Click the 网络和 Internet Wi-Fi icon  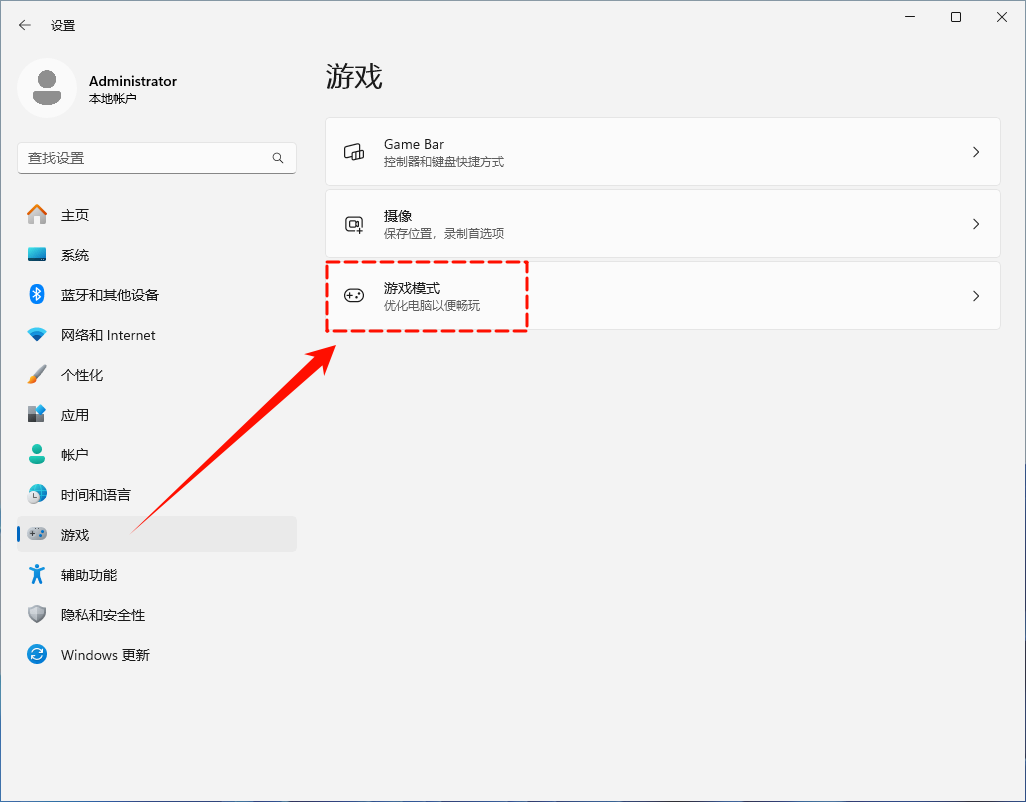coord(35,334)
